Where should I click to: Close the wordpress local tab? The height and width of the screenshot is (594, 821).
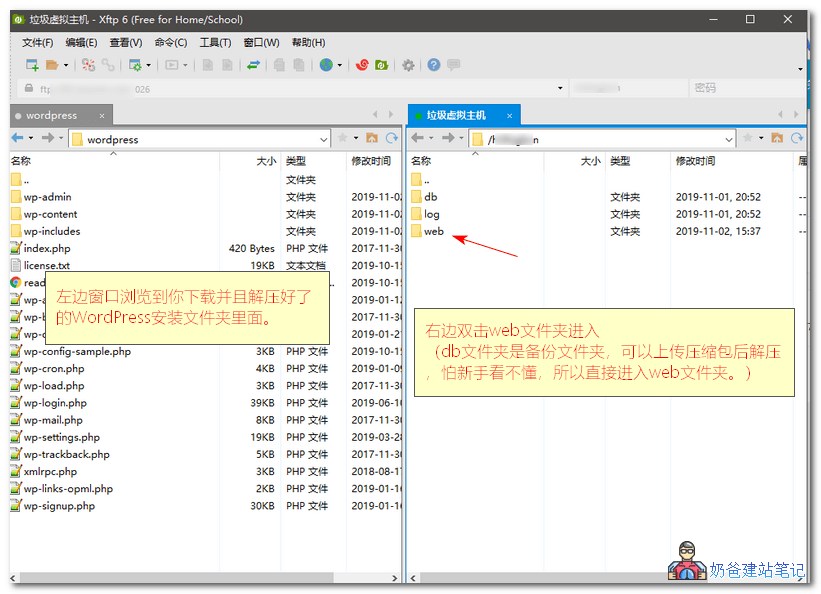coord(103,116)
